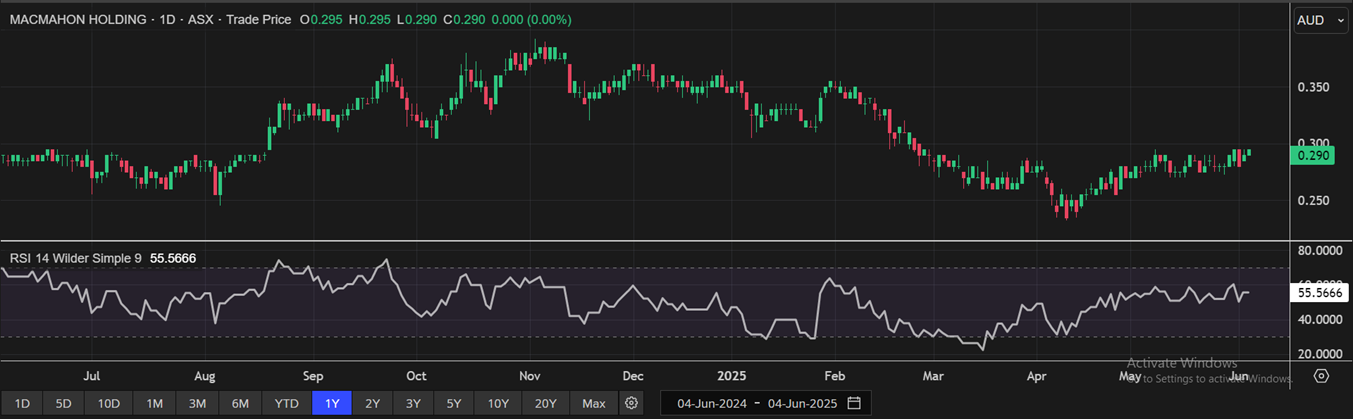Click the active 1Y range button
The image size is (1353, 419).
pyautogui.click(x=331, y=403)
